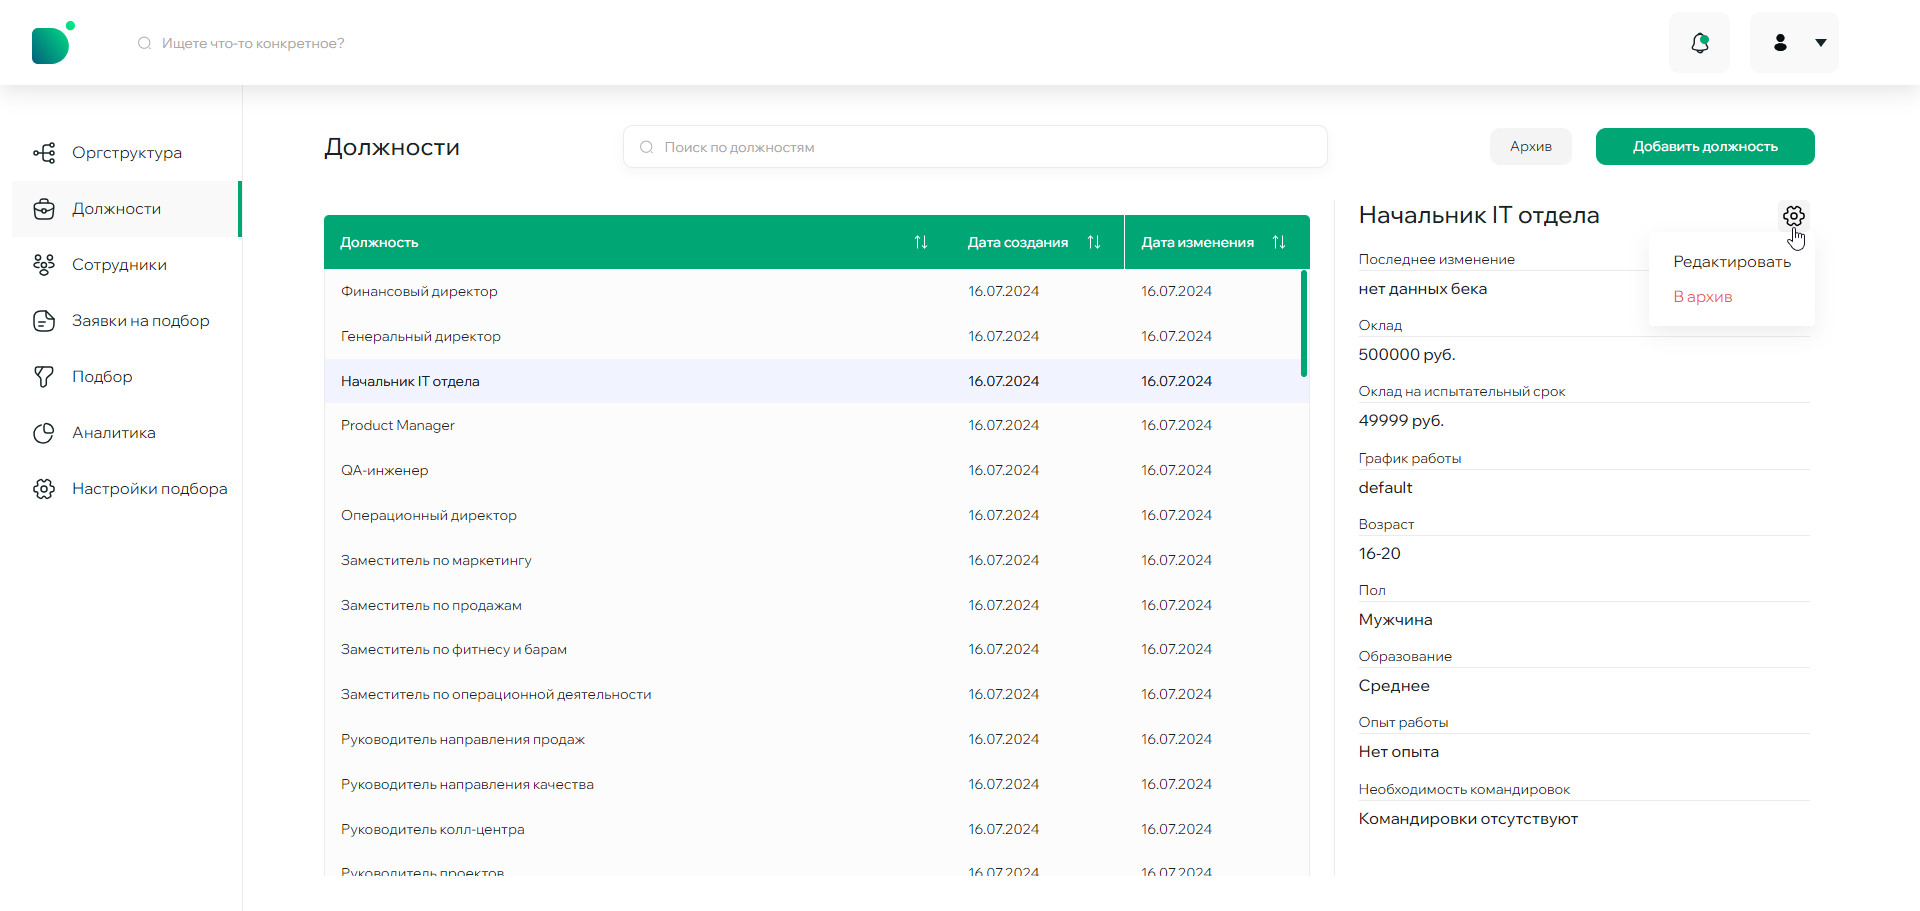This screenshot has height=911, width=1920.
Task: Open Настройки подбора section
Action: (x=127, y=489)
